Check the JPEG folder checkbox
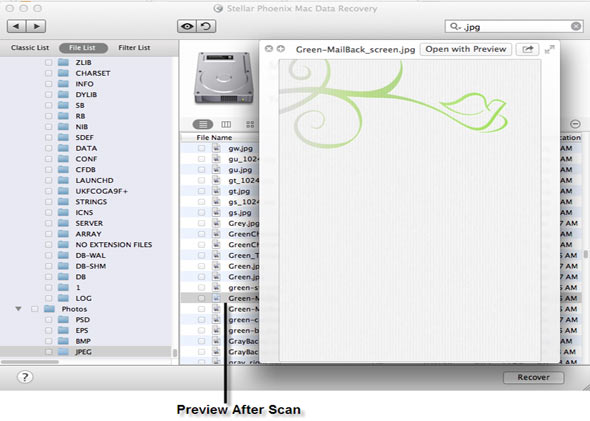The image size is (590, 421). click(x=49, y=352)
